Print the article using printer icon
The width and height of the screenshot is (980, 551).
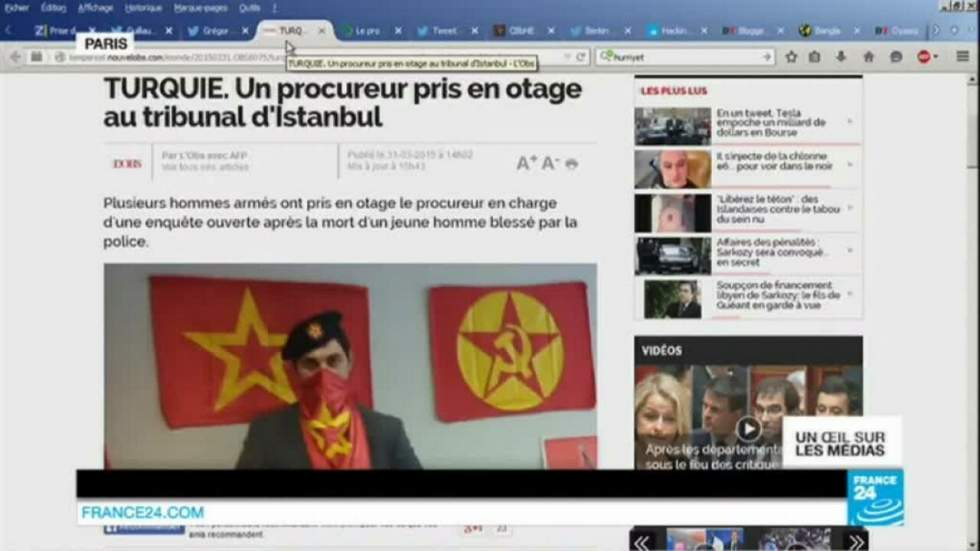(572, 164)
